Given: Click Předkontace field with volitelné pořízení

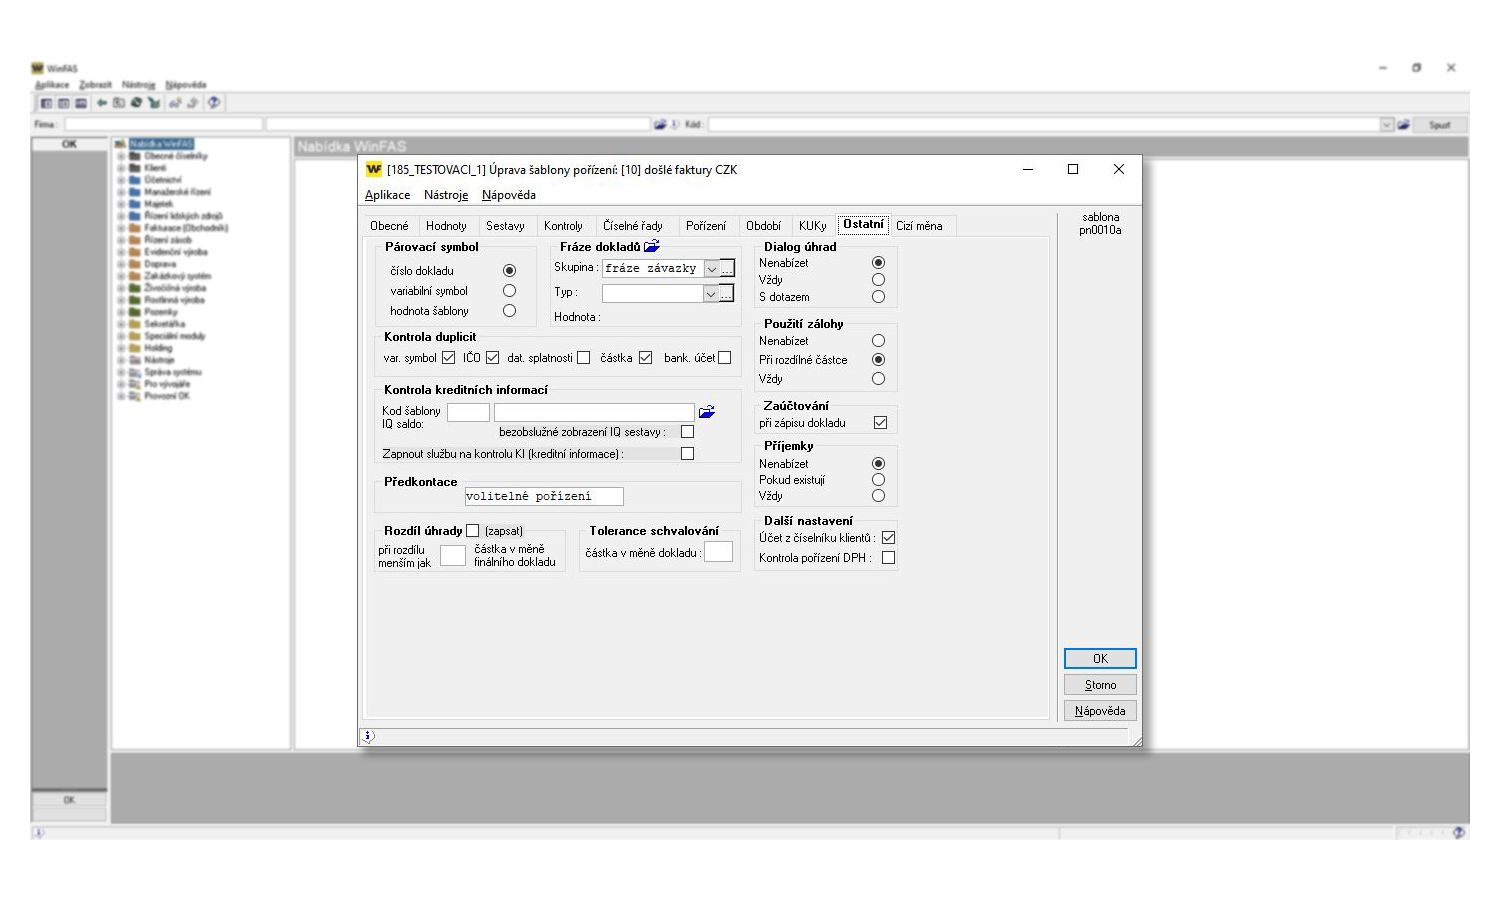Looking at the screenshot, I should [x=544, y=497].
